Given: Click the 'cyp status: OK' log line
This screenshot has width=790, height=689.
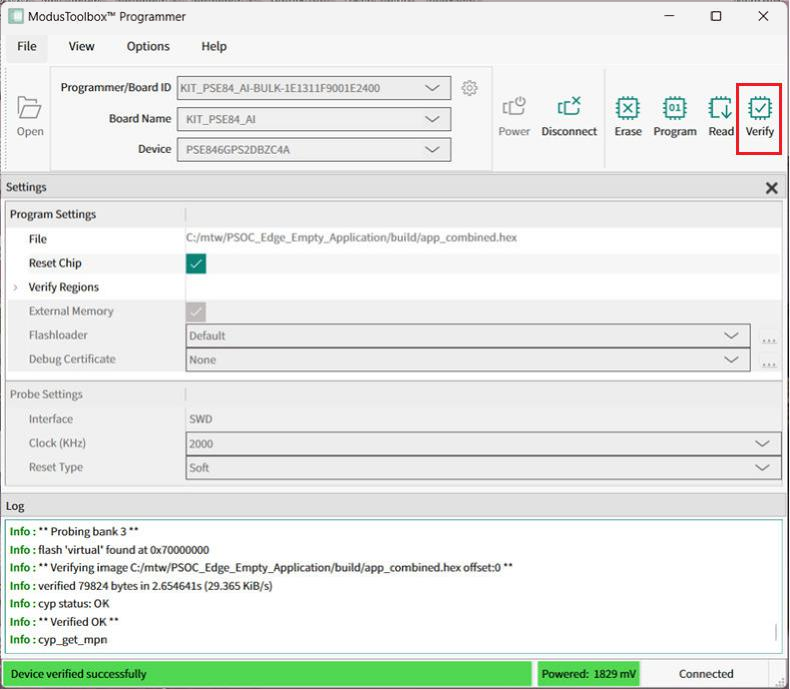Looking at the screenshot, I should click(x=59, y=604).
